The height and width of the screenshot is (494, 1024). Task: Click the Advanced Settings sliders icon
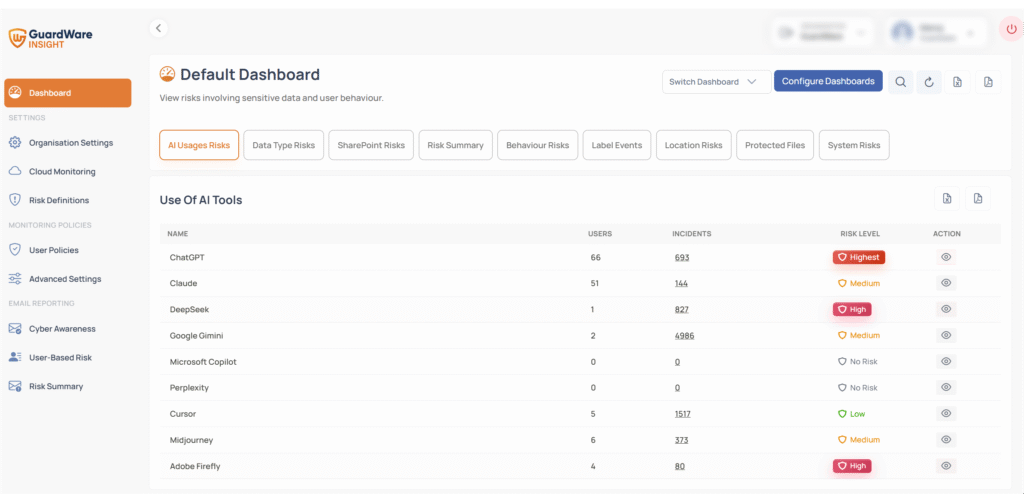pyautogui.click(x=15, y=278)
